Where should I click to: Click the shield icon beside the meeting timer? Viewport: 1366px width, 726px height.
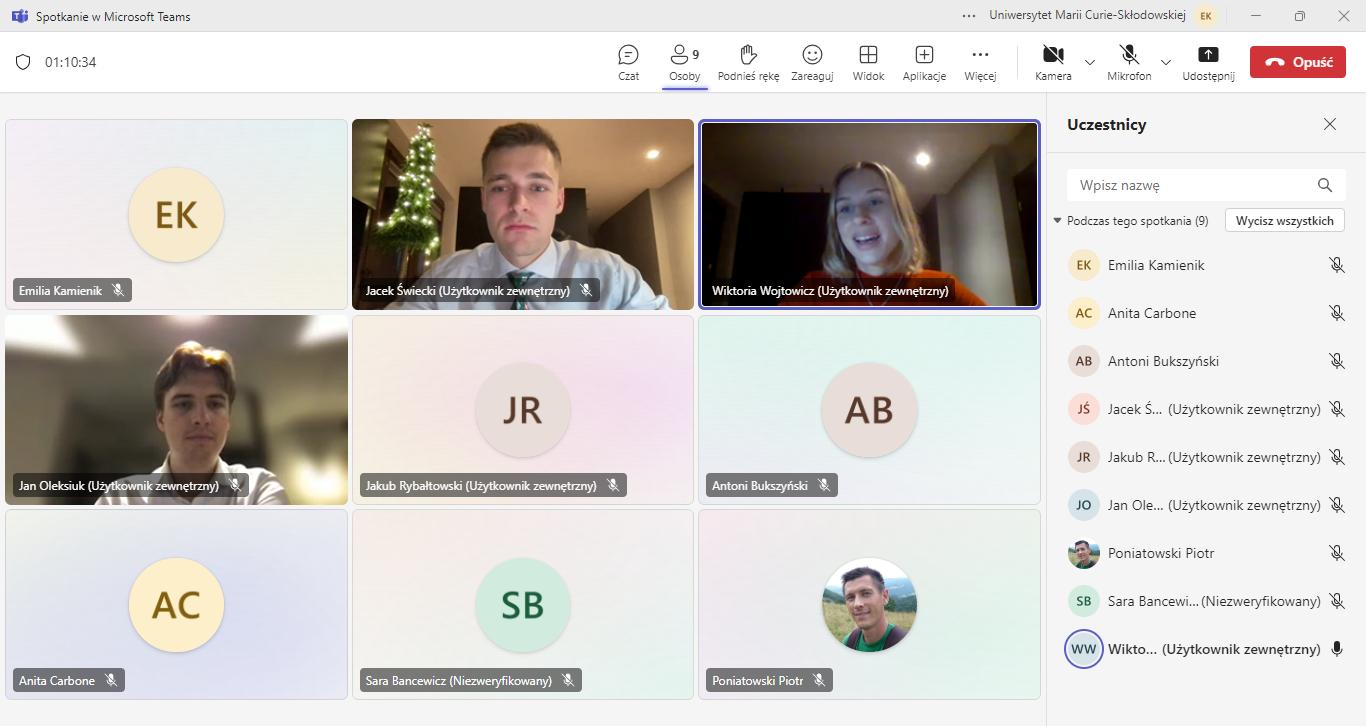[23, 62]
